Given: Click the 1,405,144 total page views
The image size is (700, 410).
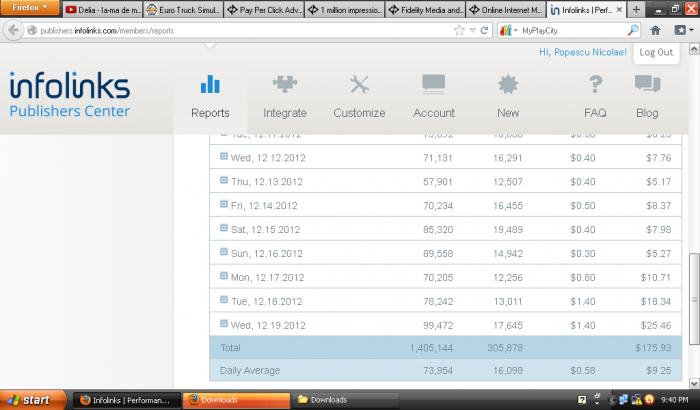Looking at the screenshot, I should pyautogui.click(x=431, y=347).
